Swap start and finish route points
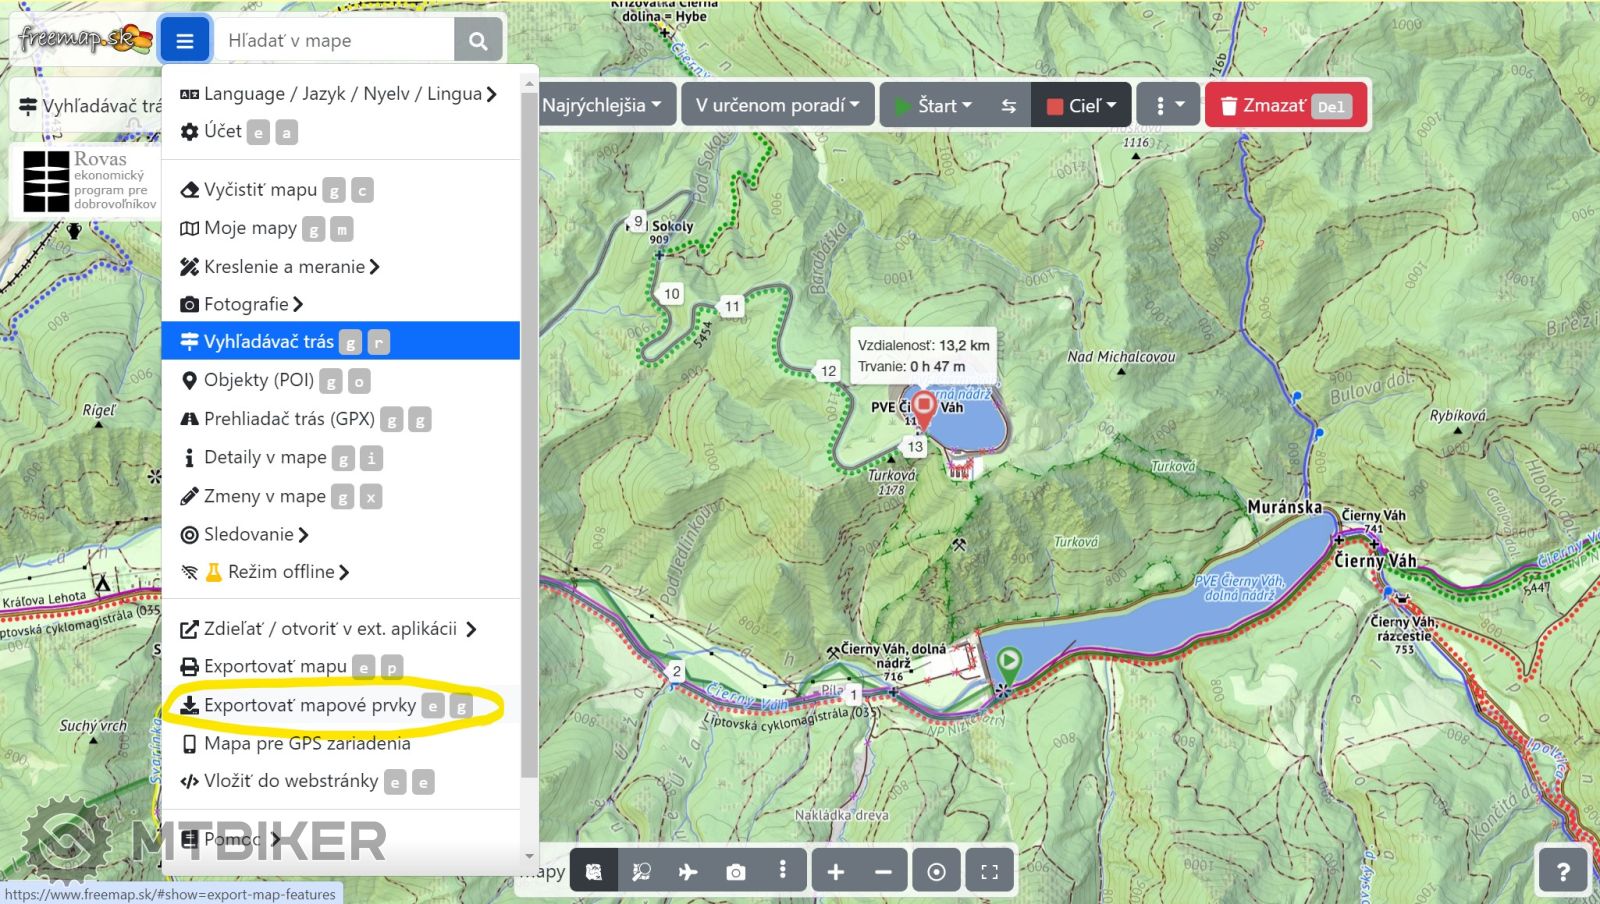 tap(1008, 106)
